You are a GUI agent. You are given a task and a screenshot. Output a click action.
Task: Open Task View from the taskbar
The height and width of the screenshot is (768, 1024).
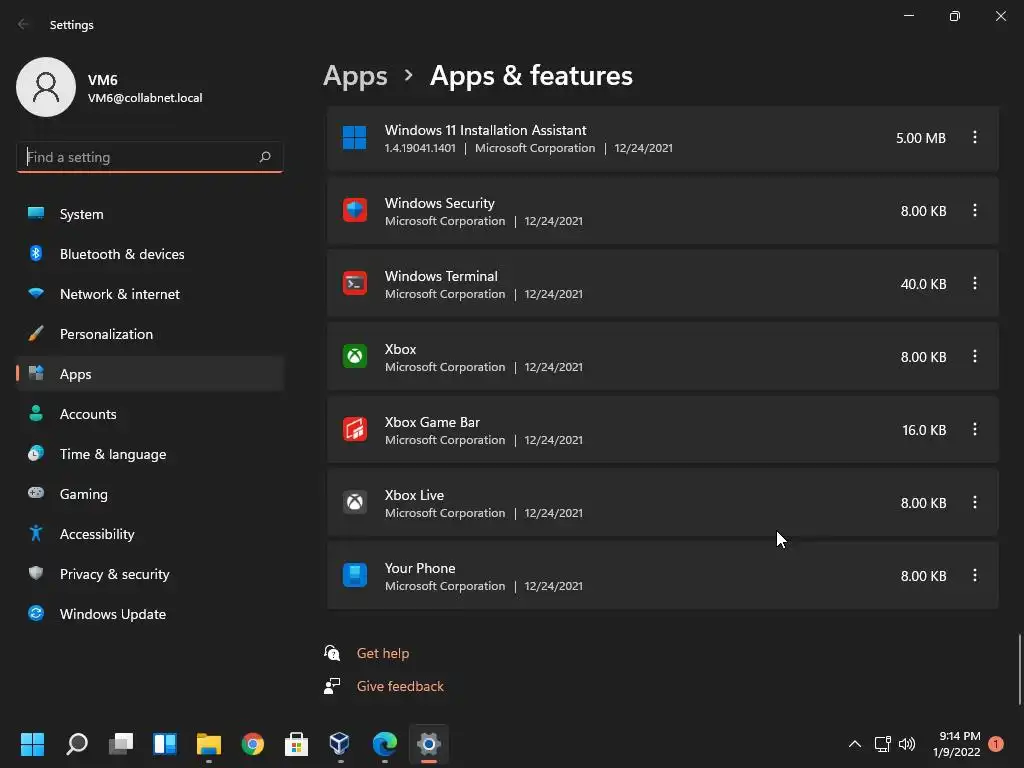pyautogui.click(x=121, y=743)
